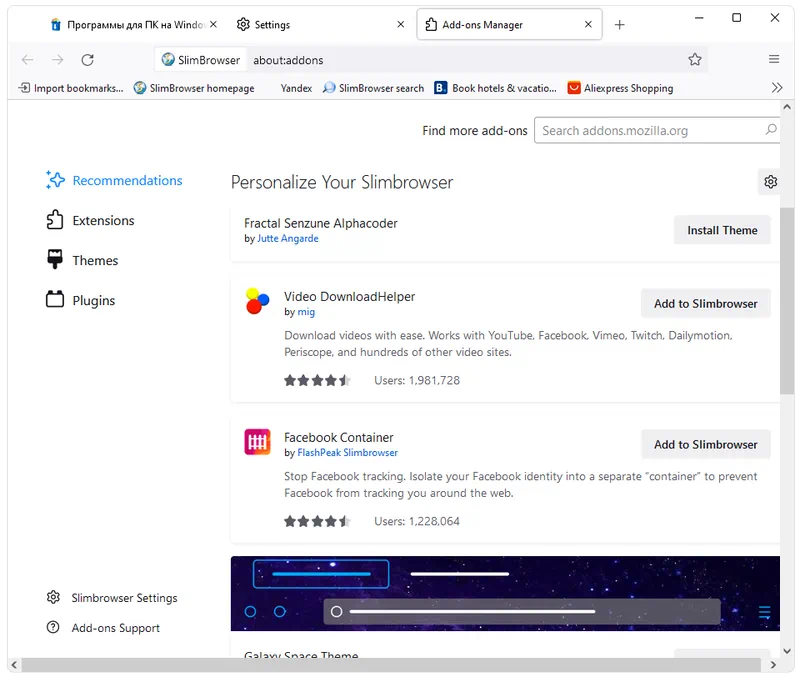Open a new tab with the plus button
800x677 pixels.
[619, 24]
